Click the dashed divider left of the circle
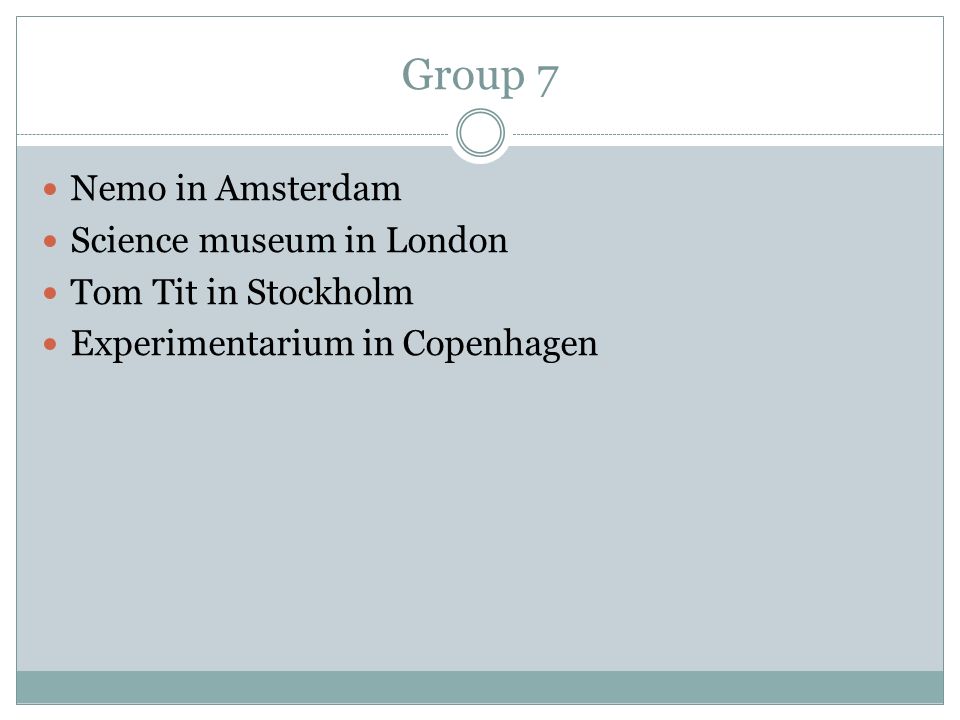 [233, 134]
